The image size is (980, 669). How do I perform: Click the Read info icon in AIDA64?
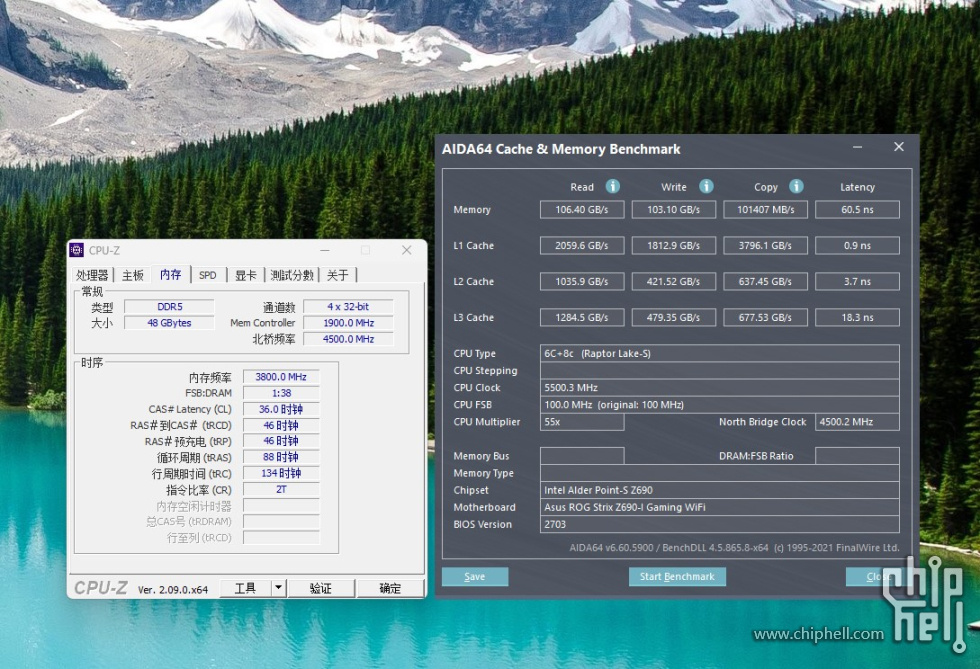click(612, 186)
